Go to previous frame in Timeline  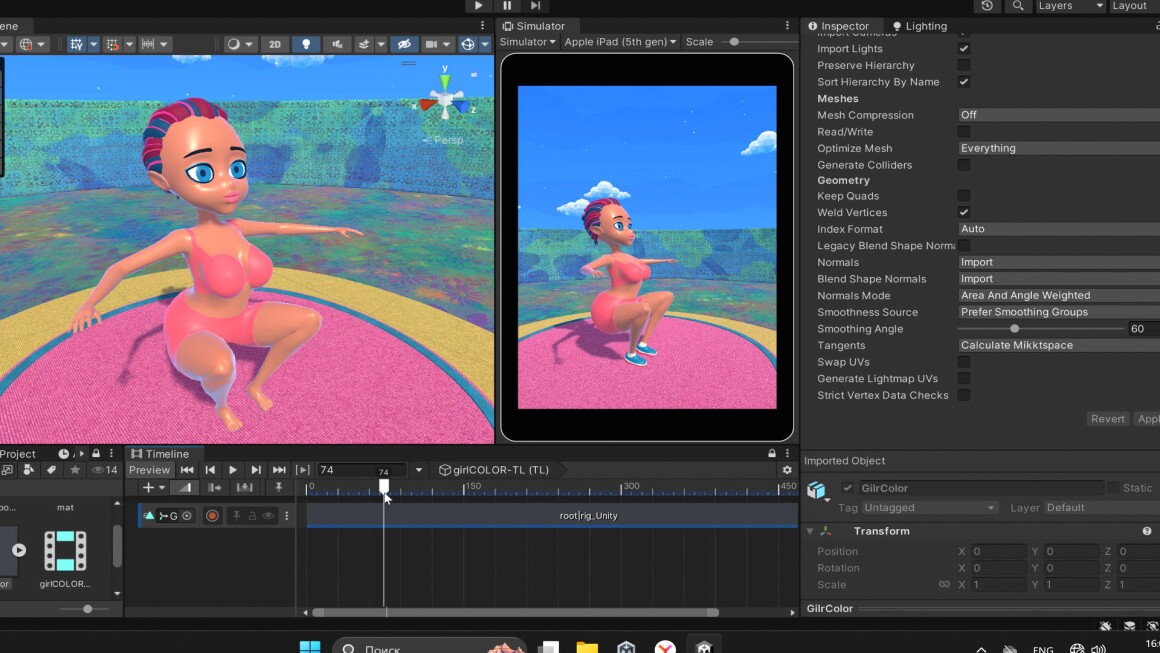coord(210,470)
